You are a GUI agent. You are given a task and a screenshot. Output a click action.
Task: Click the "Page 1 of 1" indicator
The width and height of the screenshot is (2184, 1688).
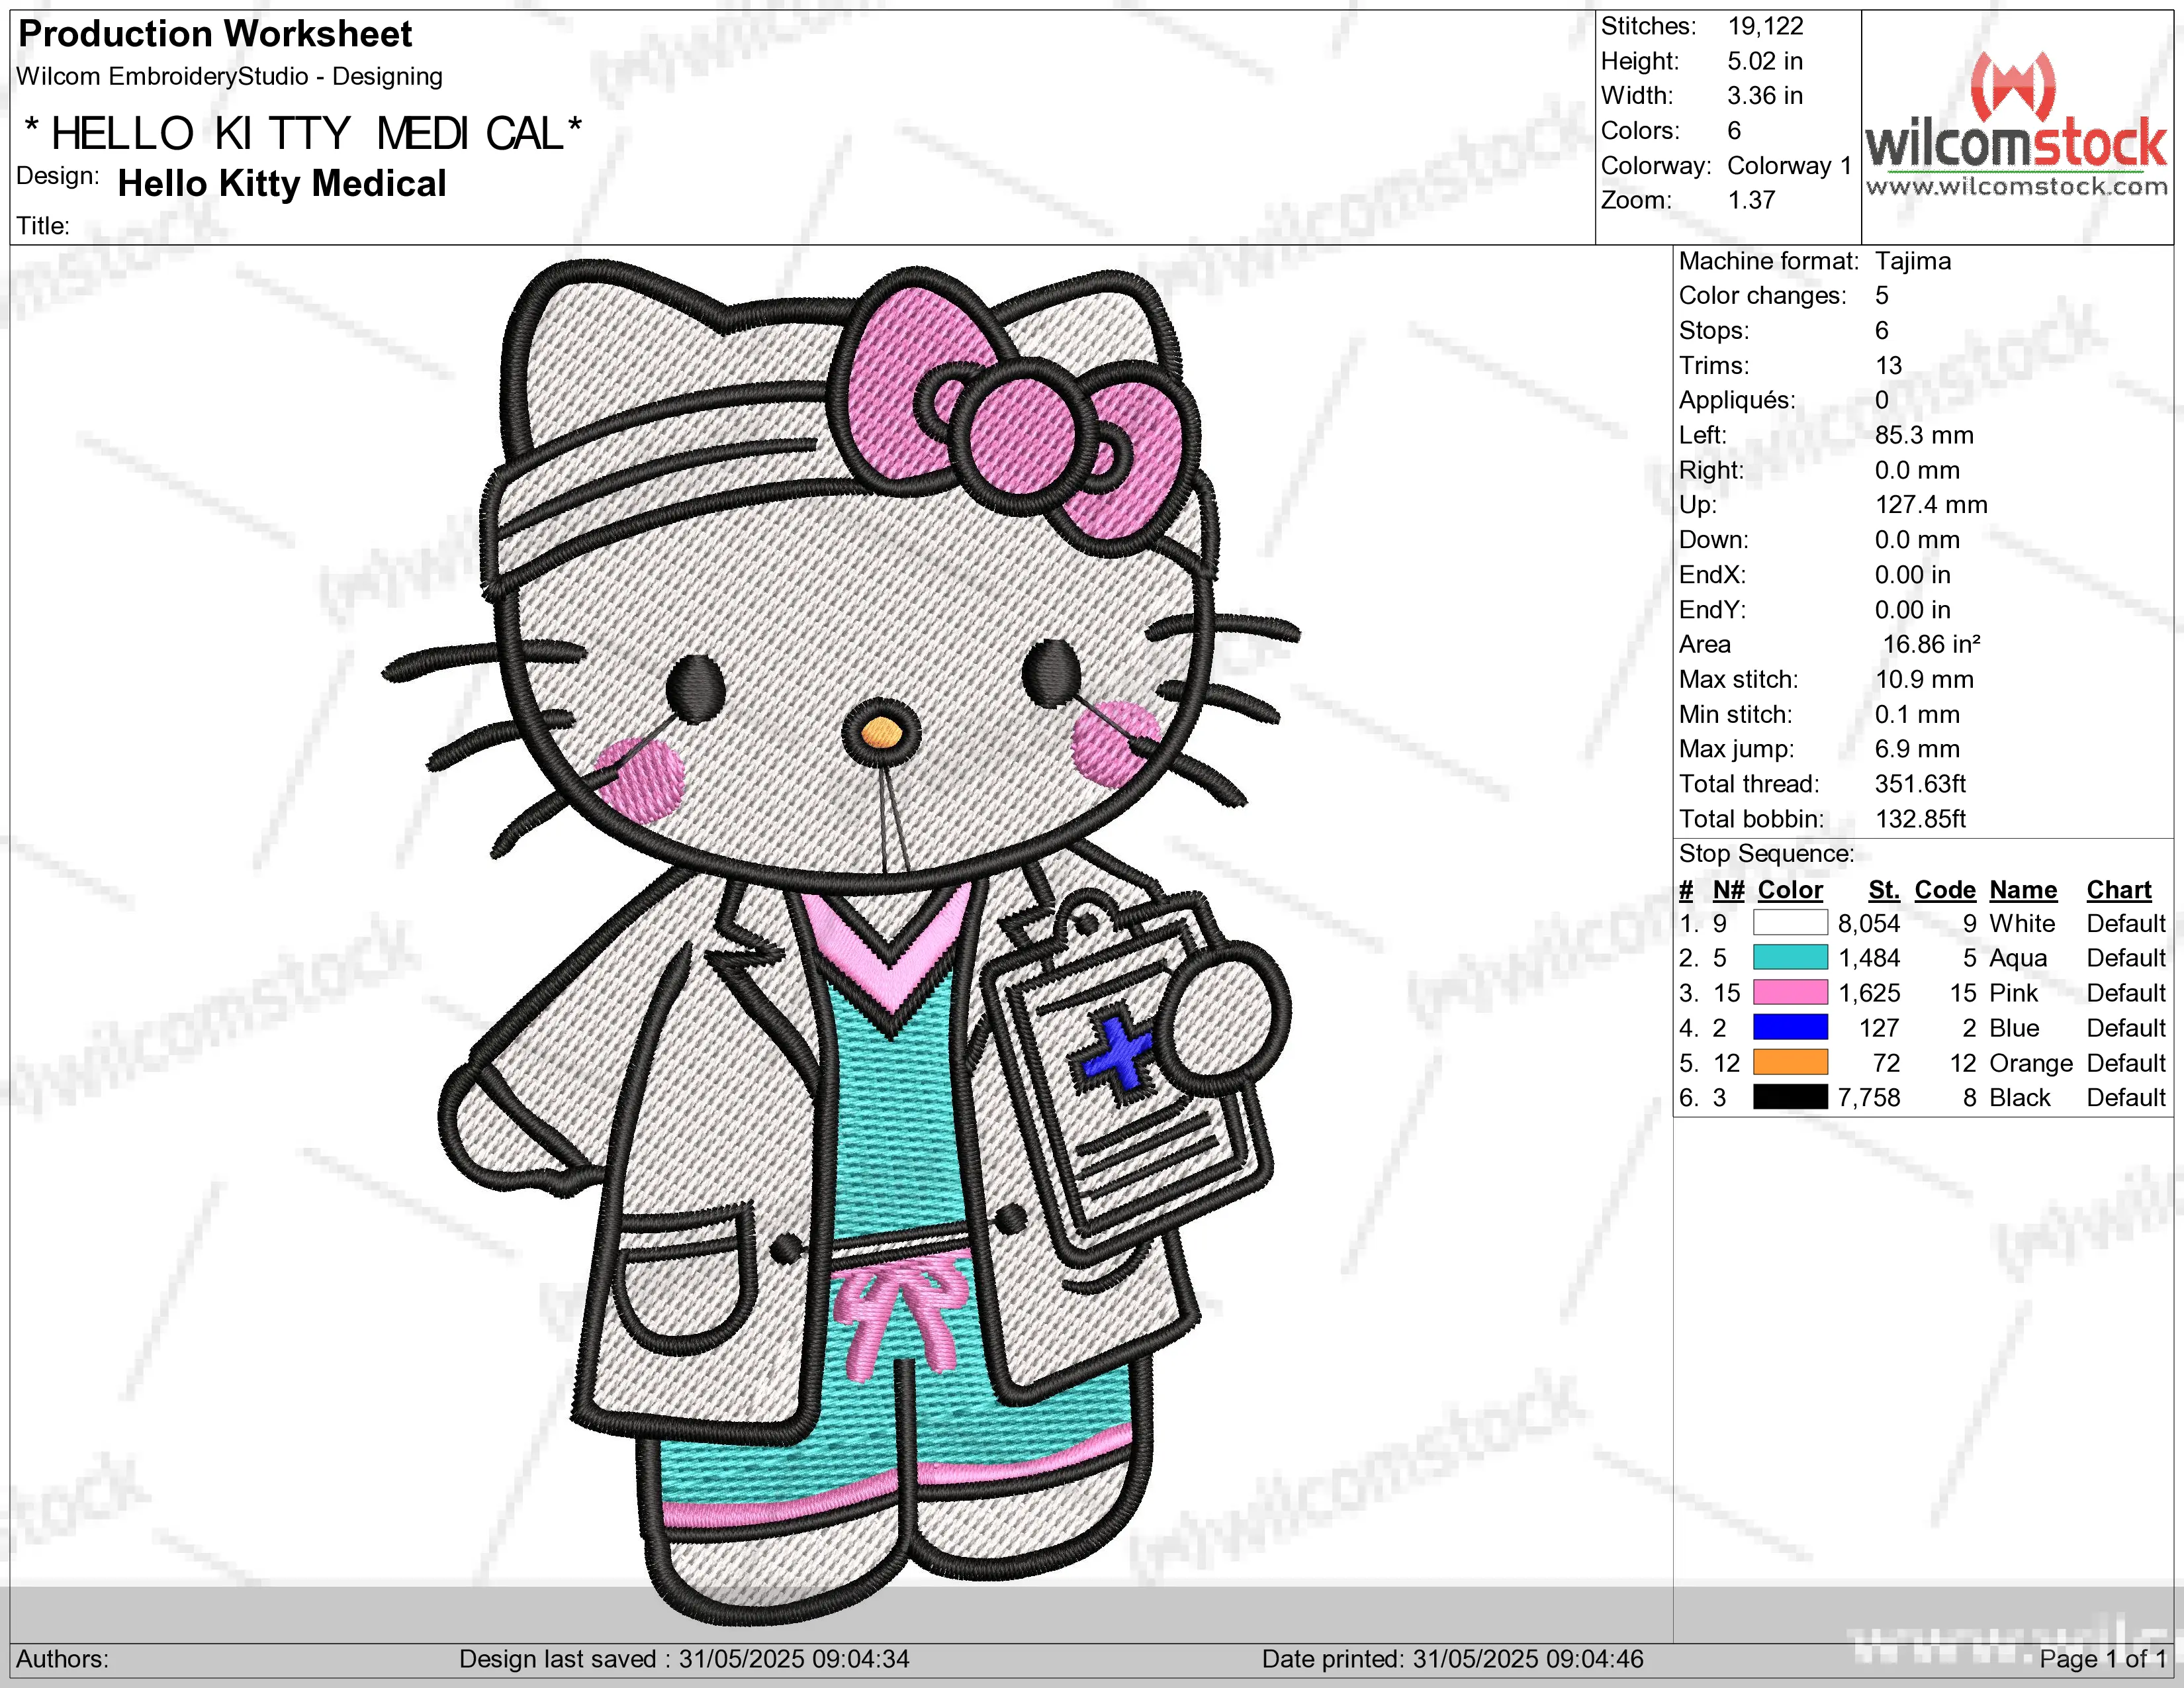(2103, 1660)
